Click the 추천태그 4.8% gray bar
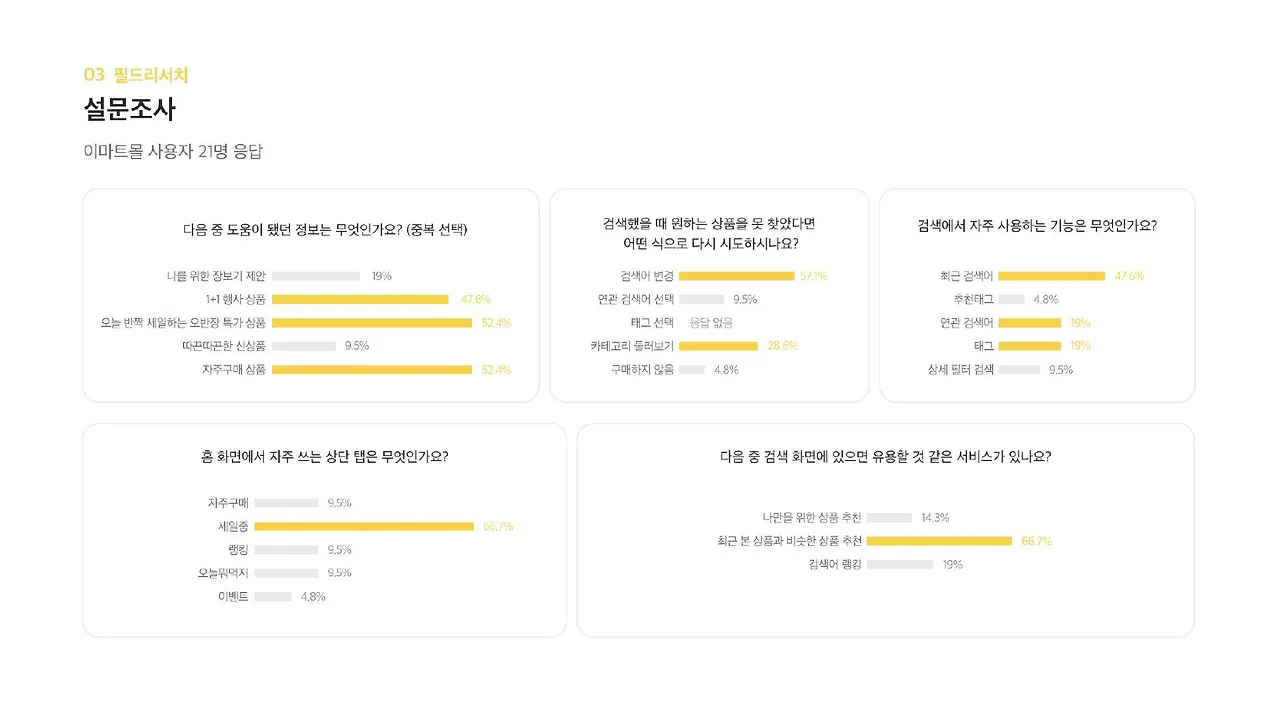The image size is (1280, 718). 1011,299
